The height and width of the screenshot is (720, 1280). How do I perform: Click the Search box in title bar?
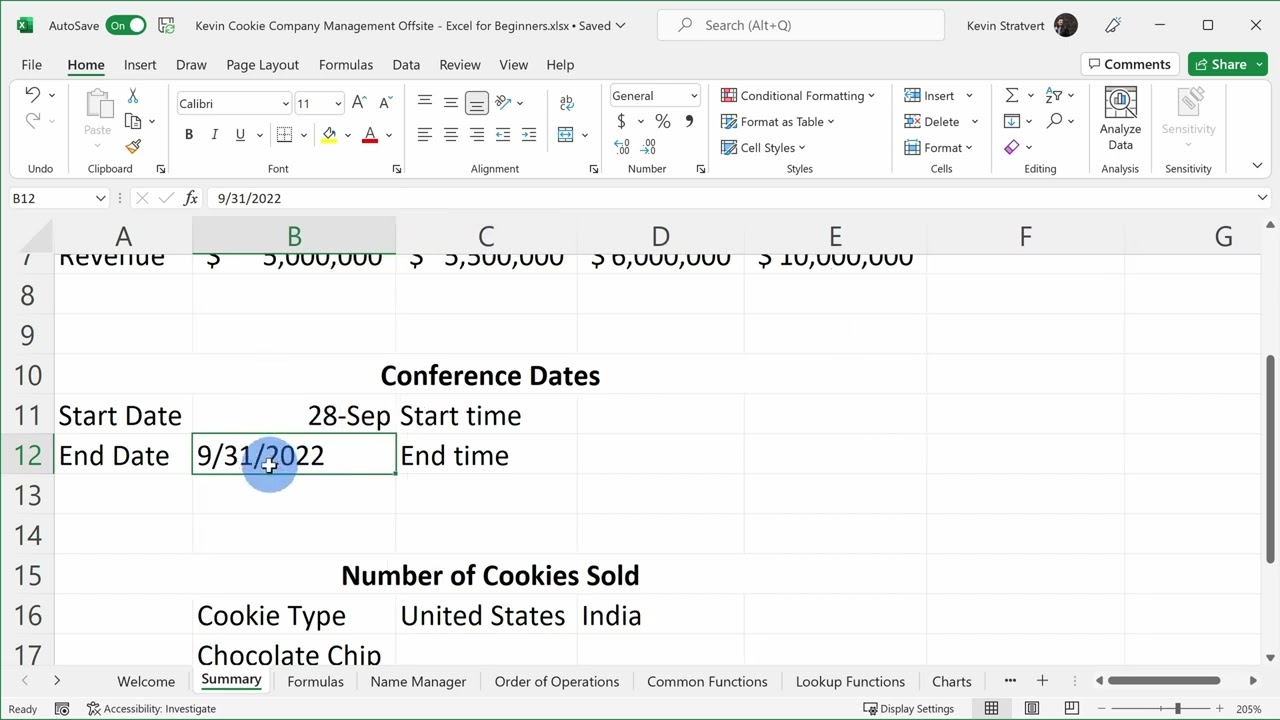(x=800, y=25)
